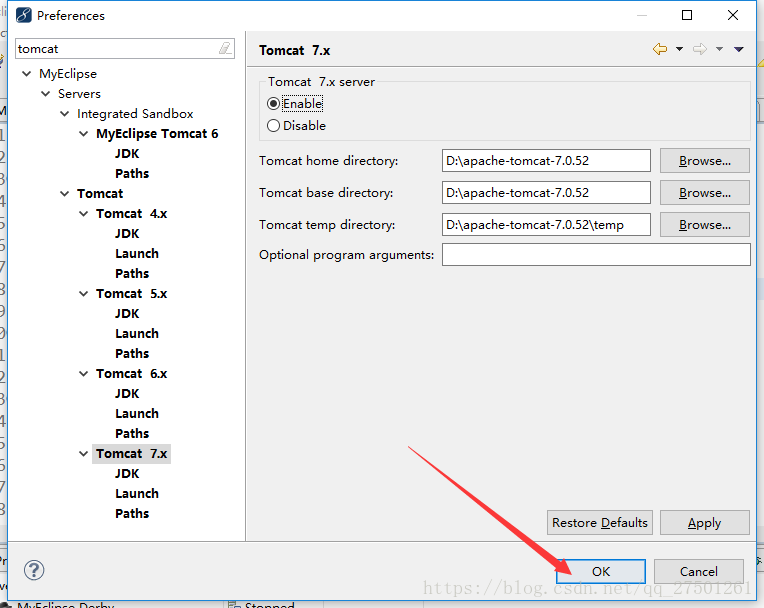Image resolution: width=764 pixels, height=608 pixels.
Task: Select the Disable radio button
Action: (273, 126)
